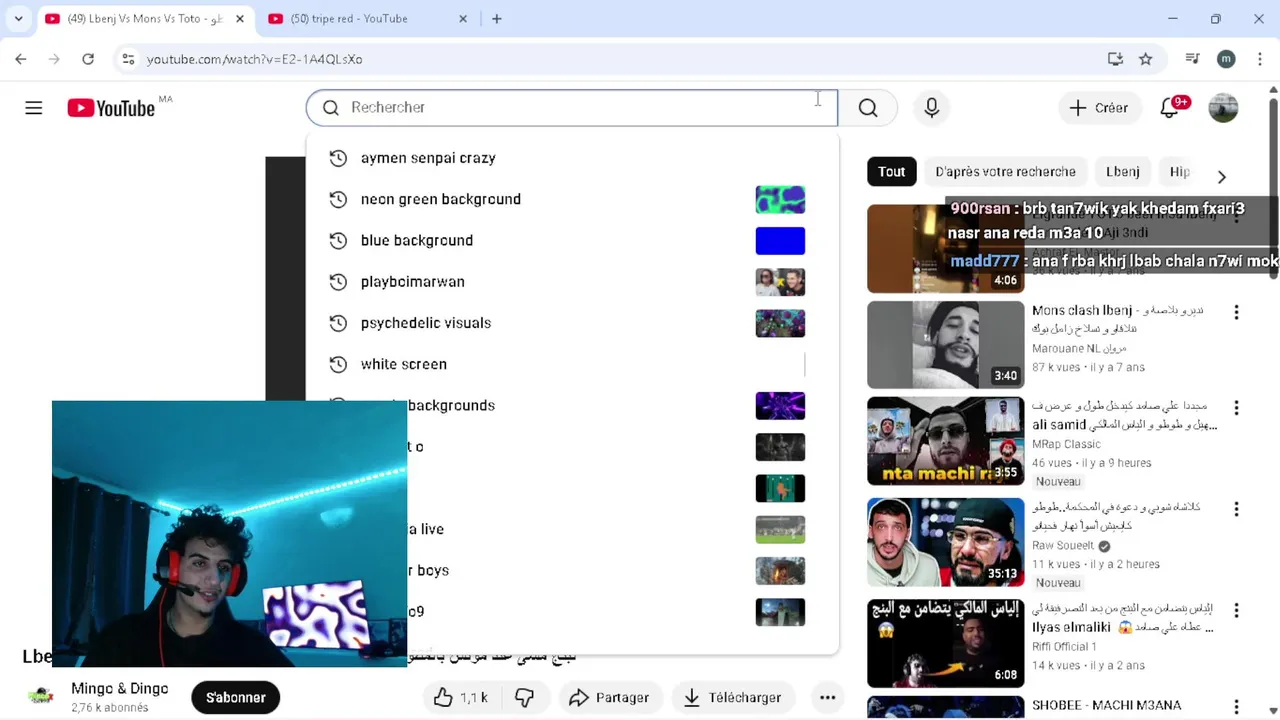Open the tab search dropdown arrow
1280x720 pixels.
click(x=18, y=18)
